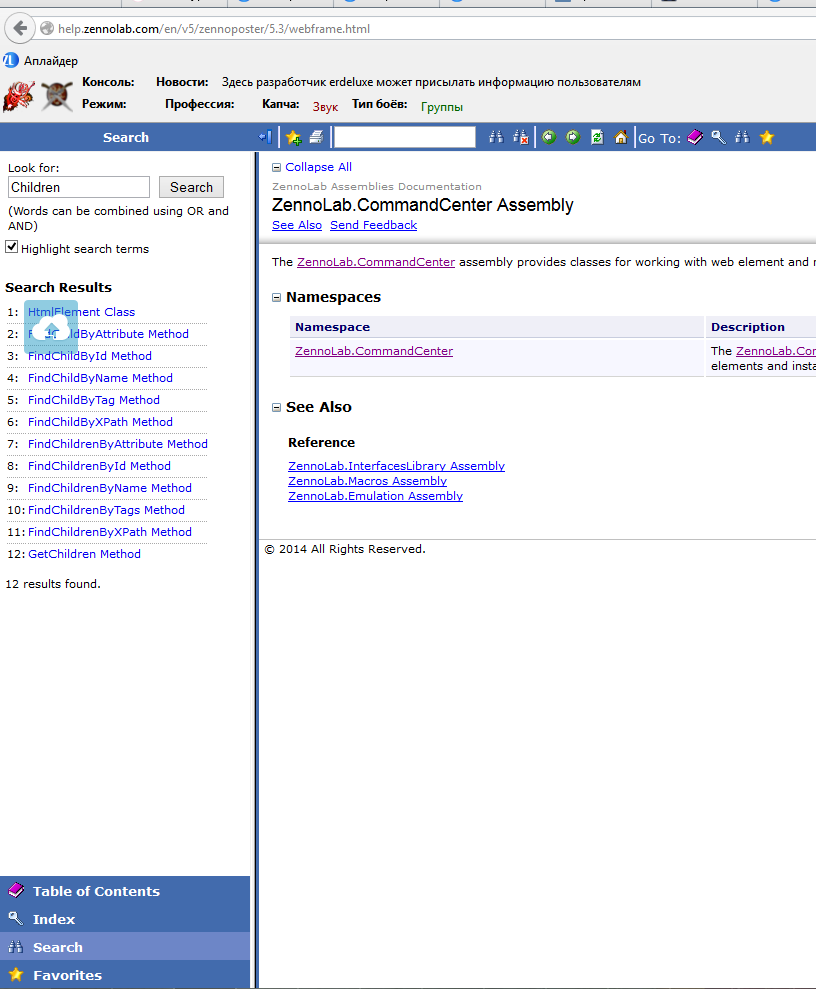816x989 pixels.
Task: Open GetChildren Method result
Action: 85,554
